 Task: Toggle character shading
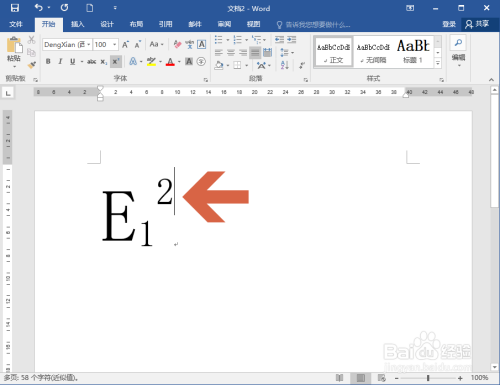tap(189, 62)
